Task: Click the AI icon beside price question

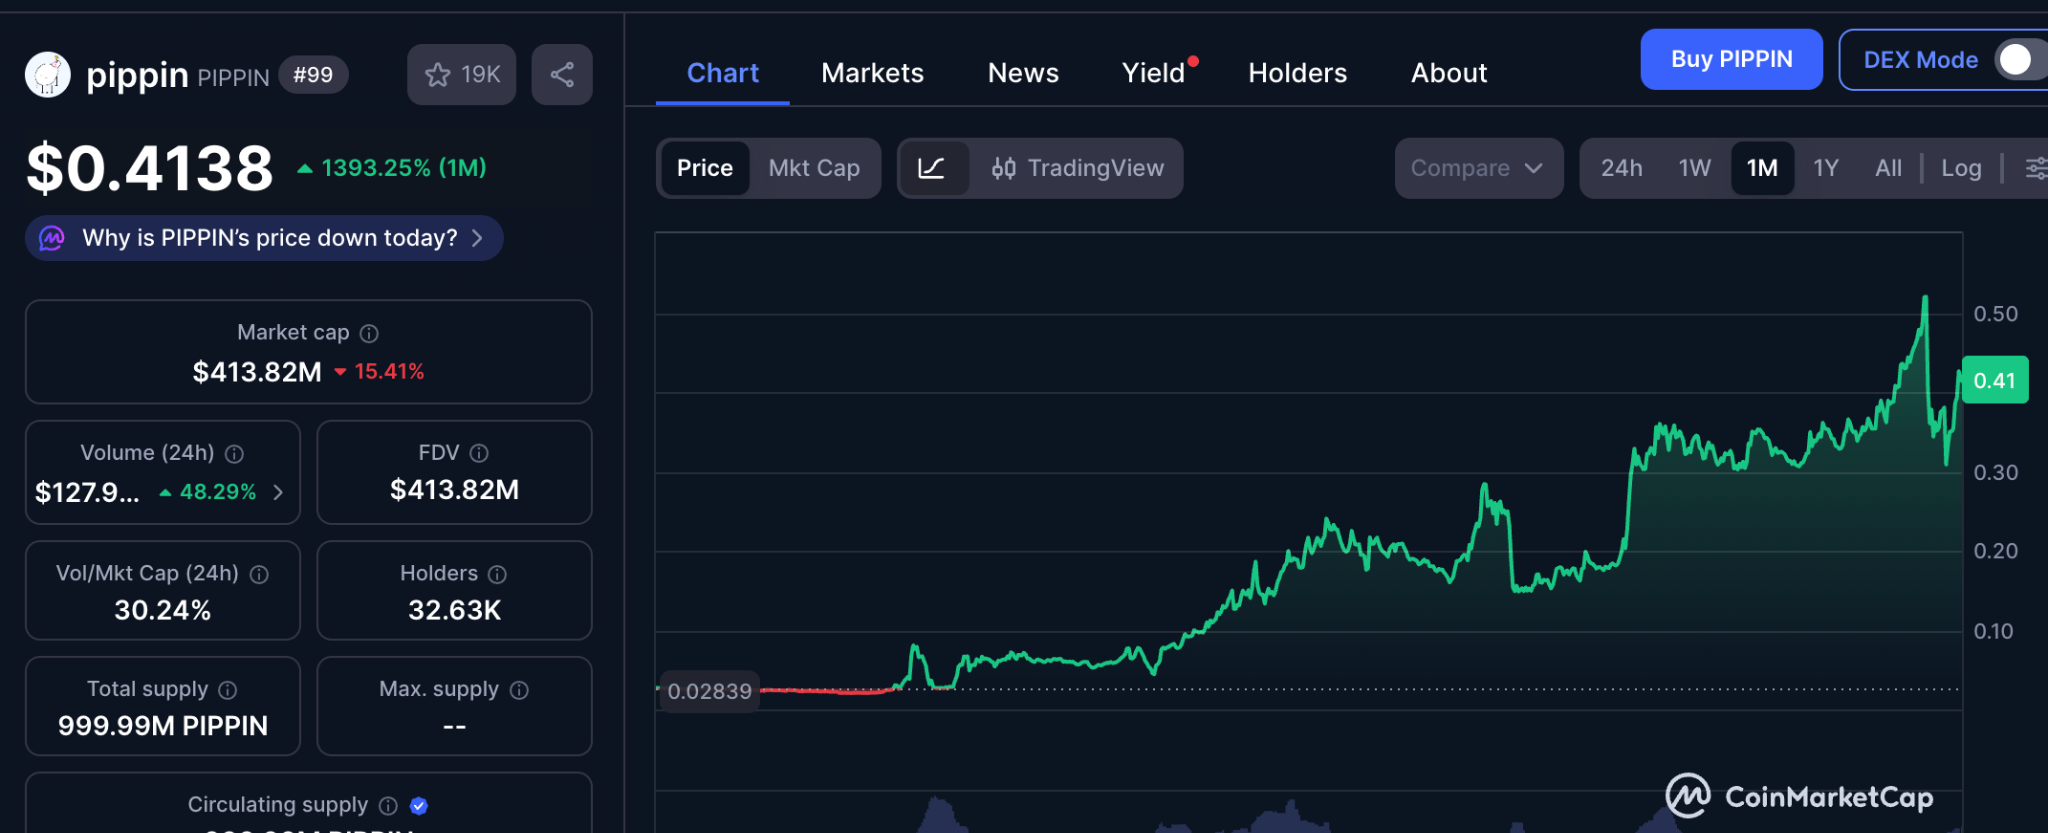Action: pyautogui.click(x=52, y=238)
